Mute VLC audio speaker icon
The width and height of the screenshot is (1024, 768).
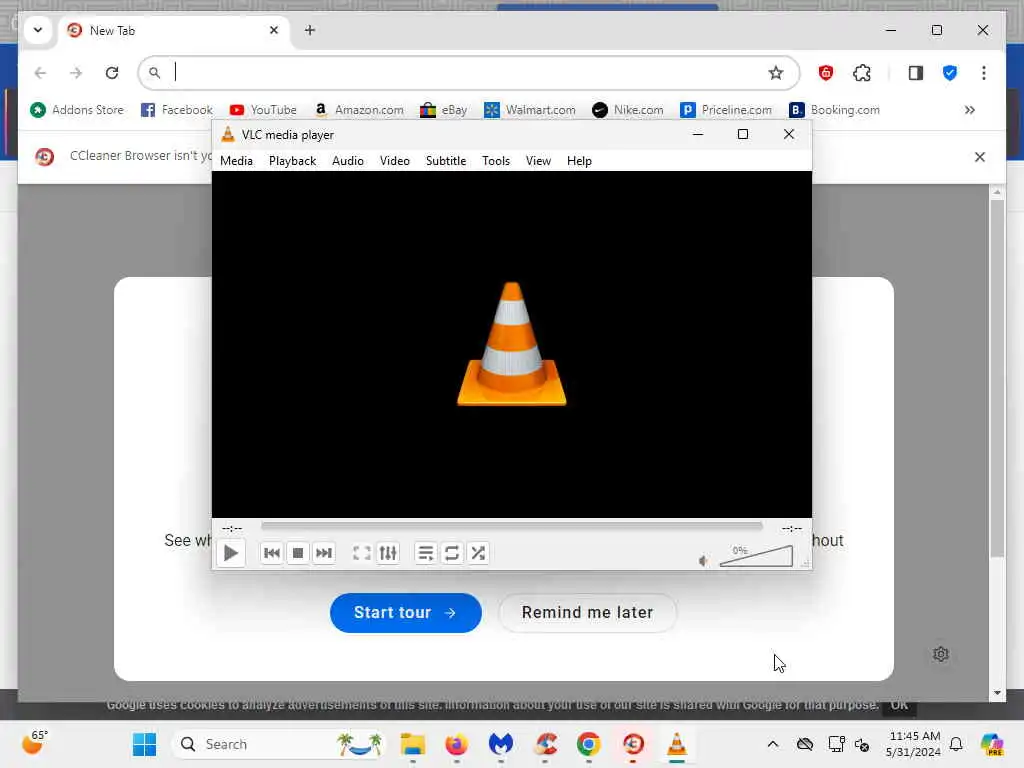(703, 560)
